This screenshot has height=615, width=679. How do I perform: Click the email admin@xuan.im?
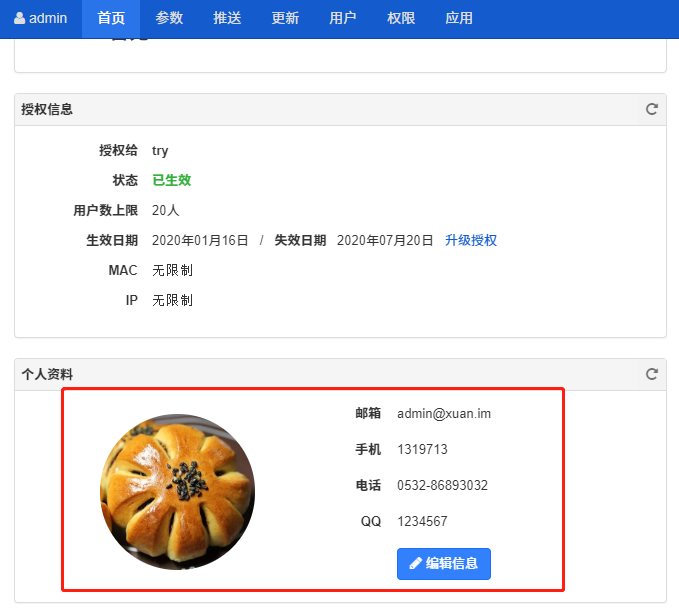pos(444,413)
